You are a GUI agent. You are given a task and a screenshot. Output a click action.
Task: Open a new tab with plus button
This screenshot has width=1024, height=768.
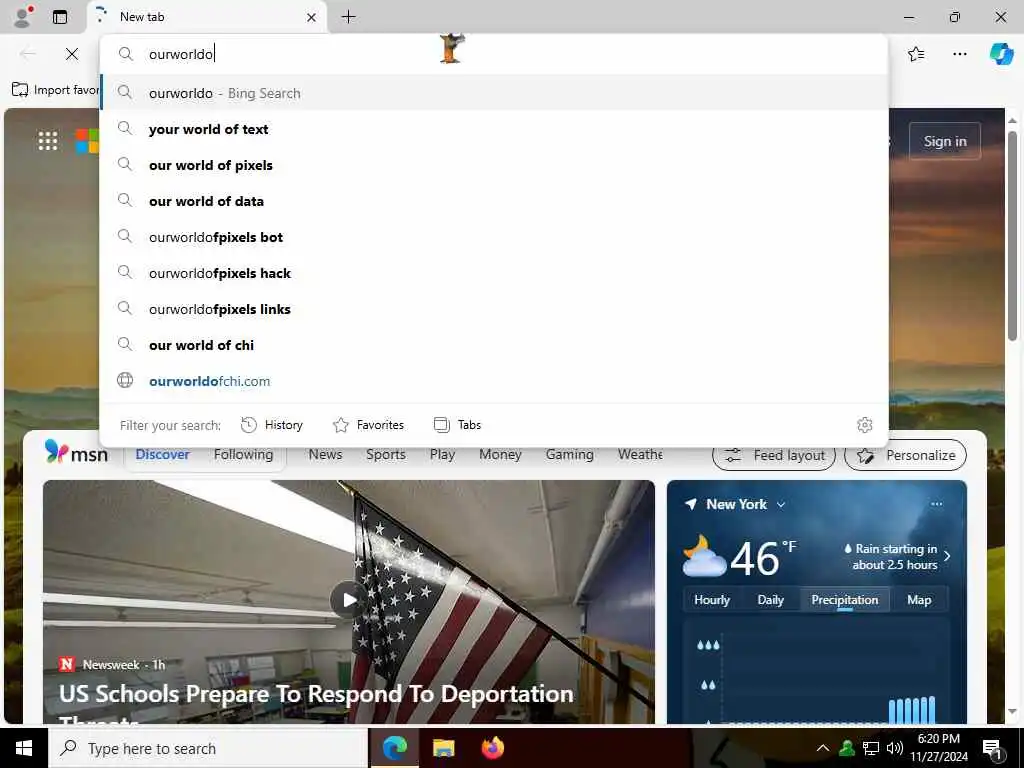coord(349,17)
